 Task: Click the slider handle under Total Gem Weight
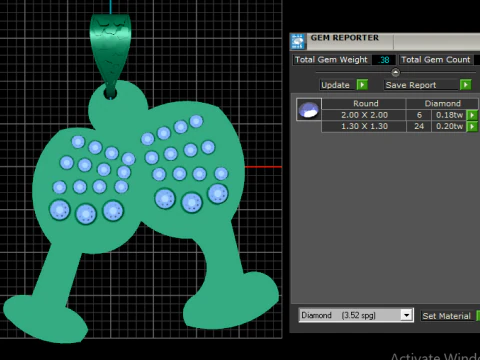click(x=395, y=72)
